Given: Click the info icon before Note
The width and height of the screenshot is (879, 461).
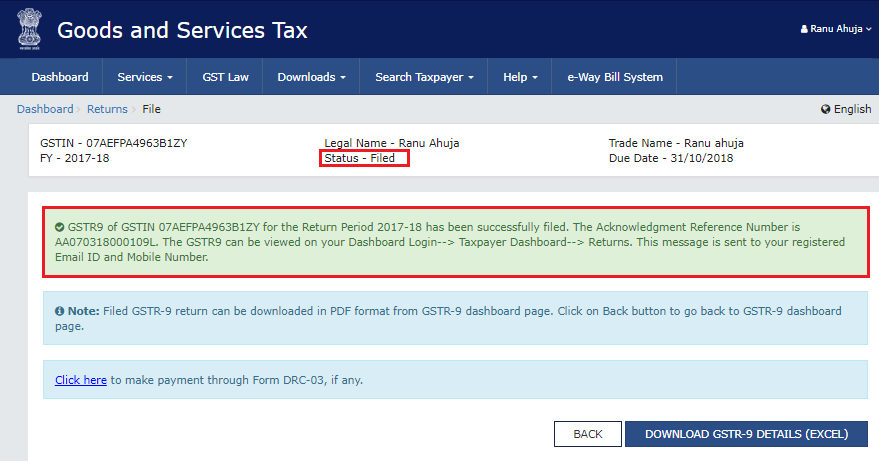Looking at the screenshot, I should tap(59, 311).
